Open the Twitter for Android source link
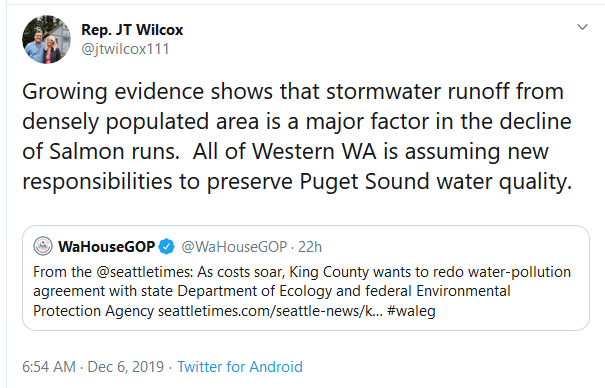 (x=240, y=366)
